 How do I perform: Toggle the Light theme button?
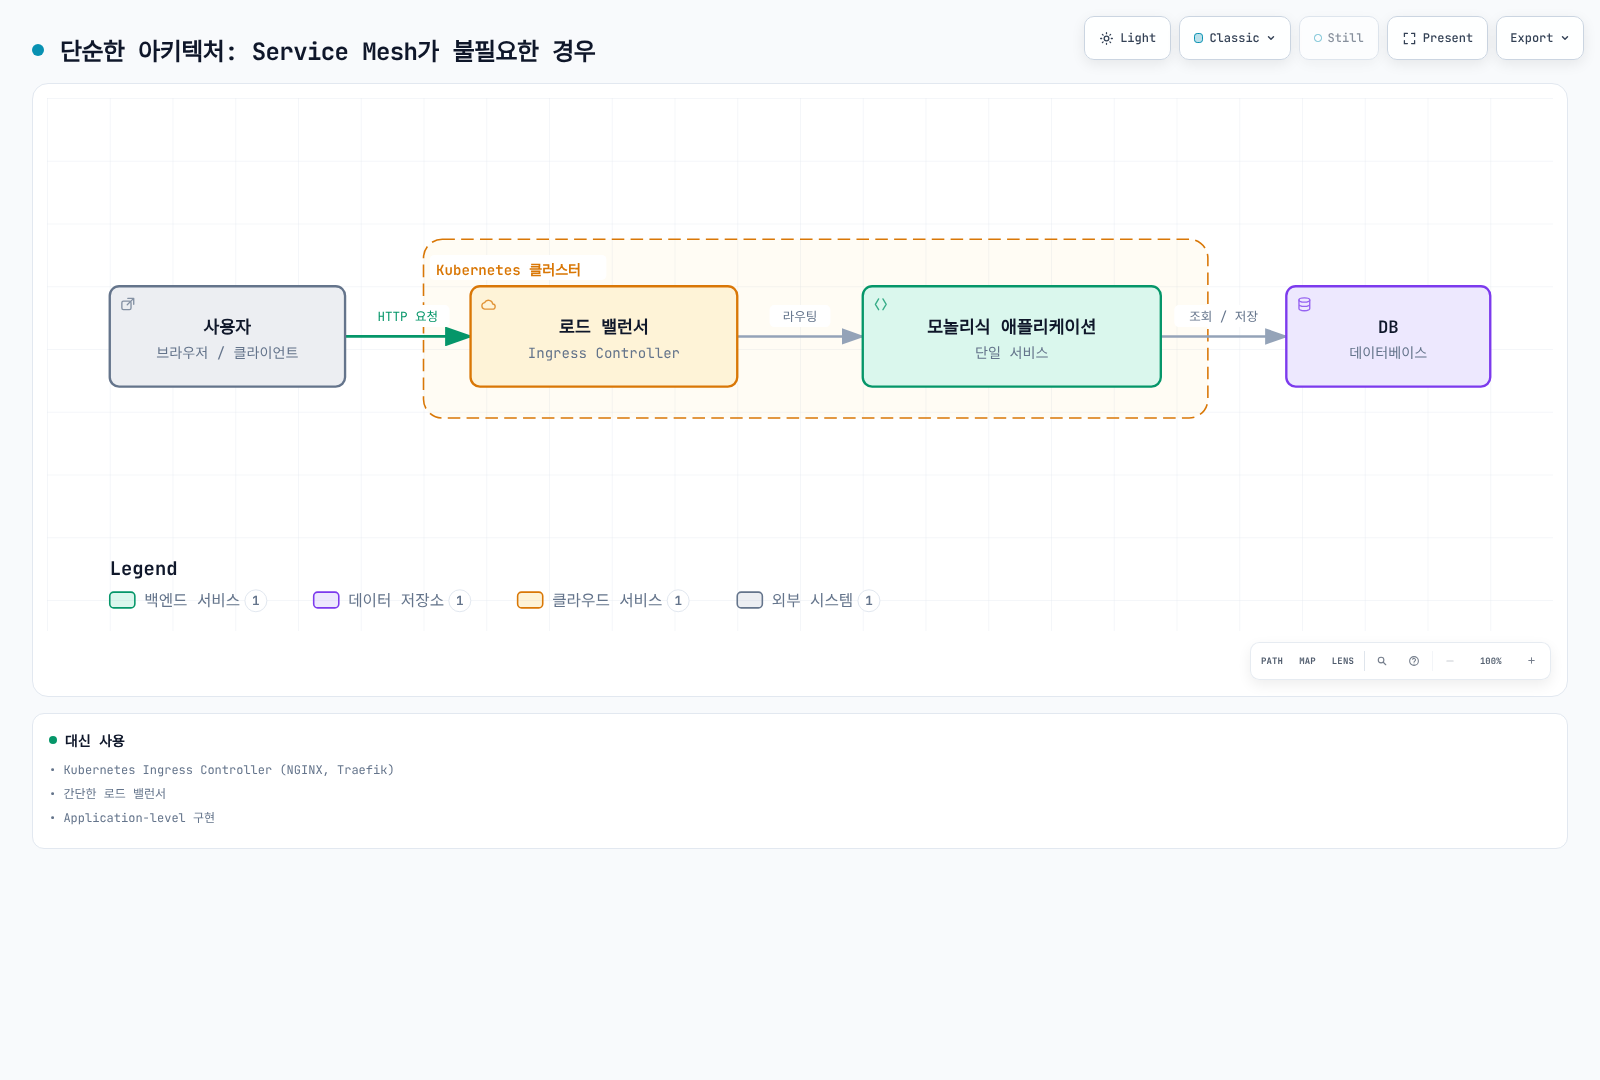1127,38
